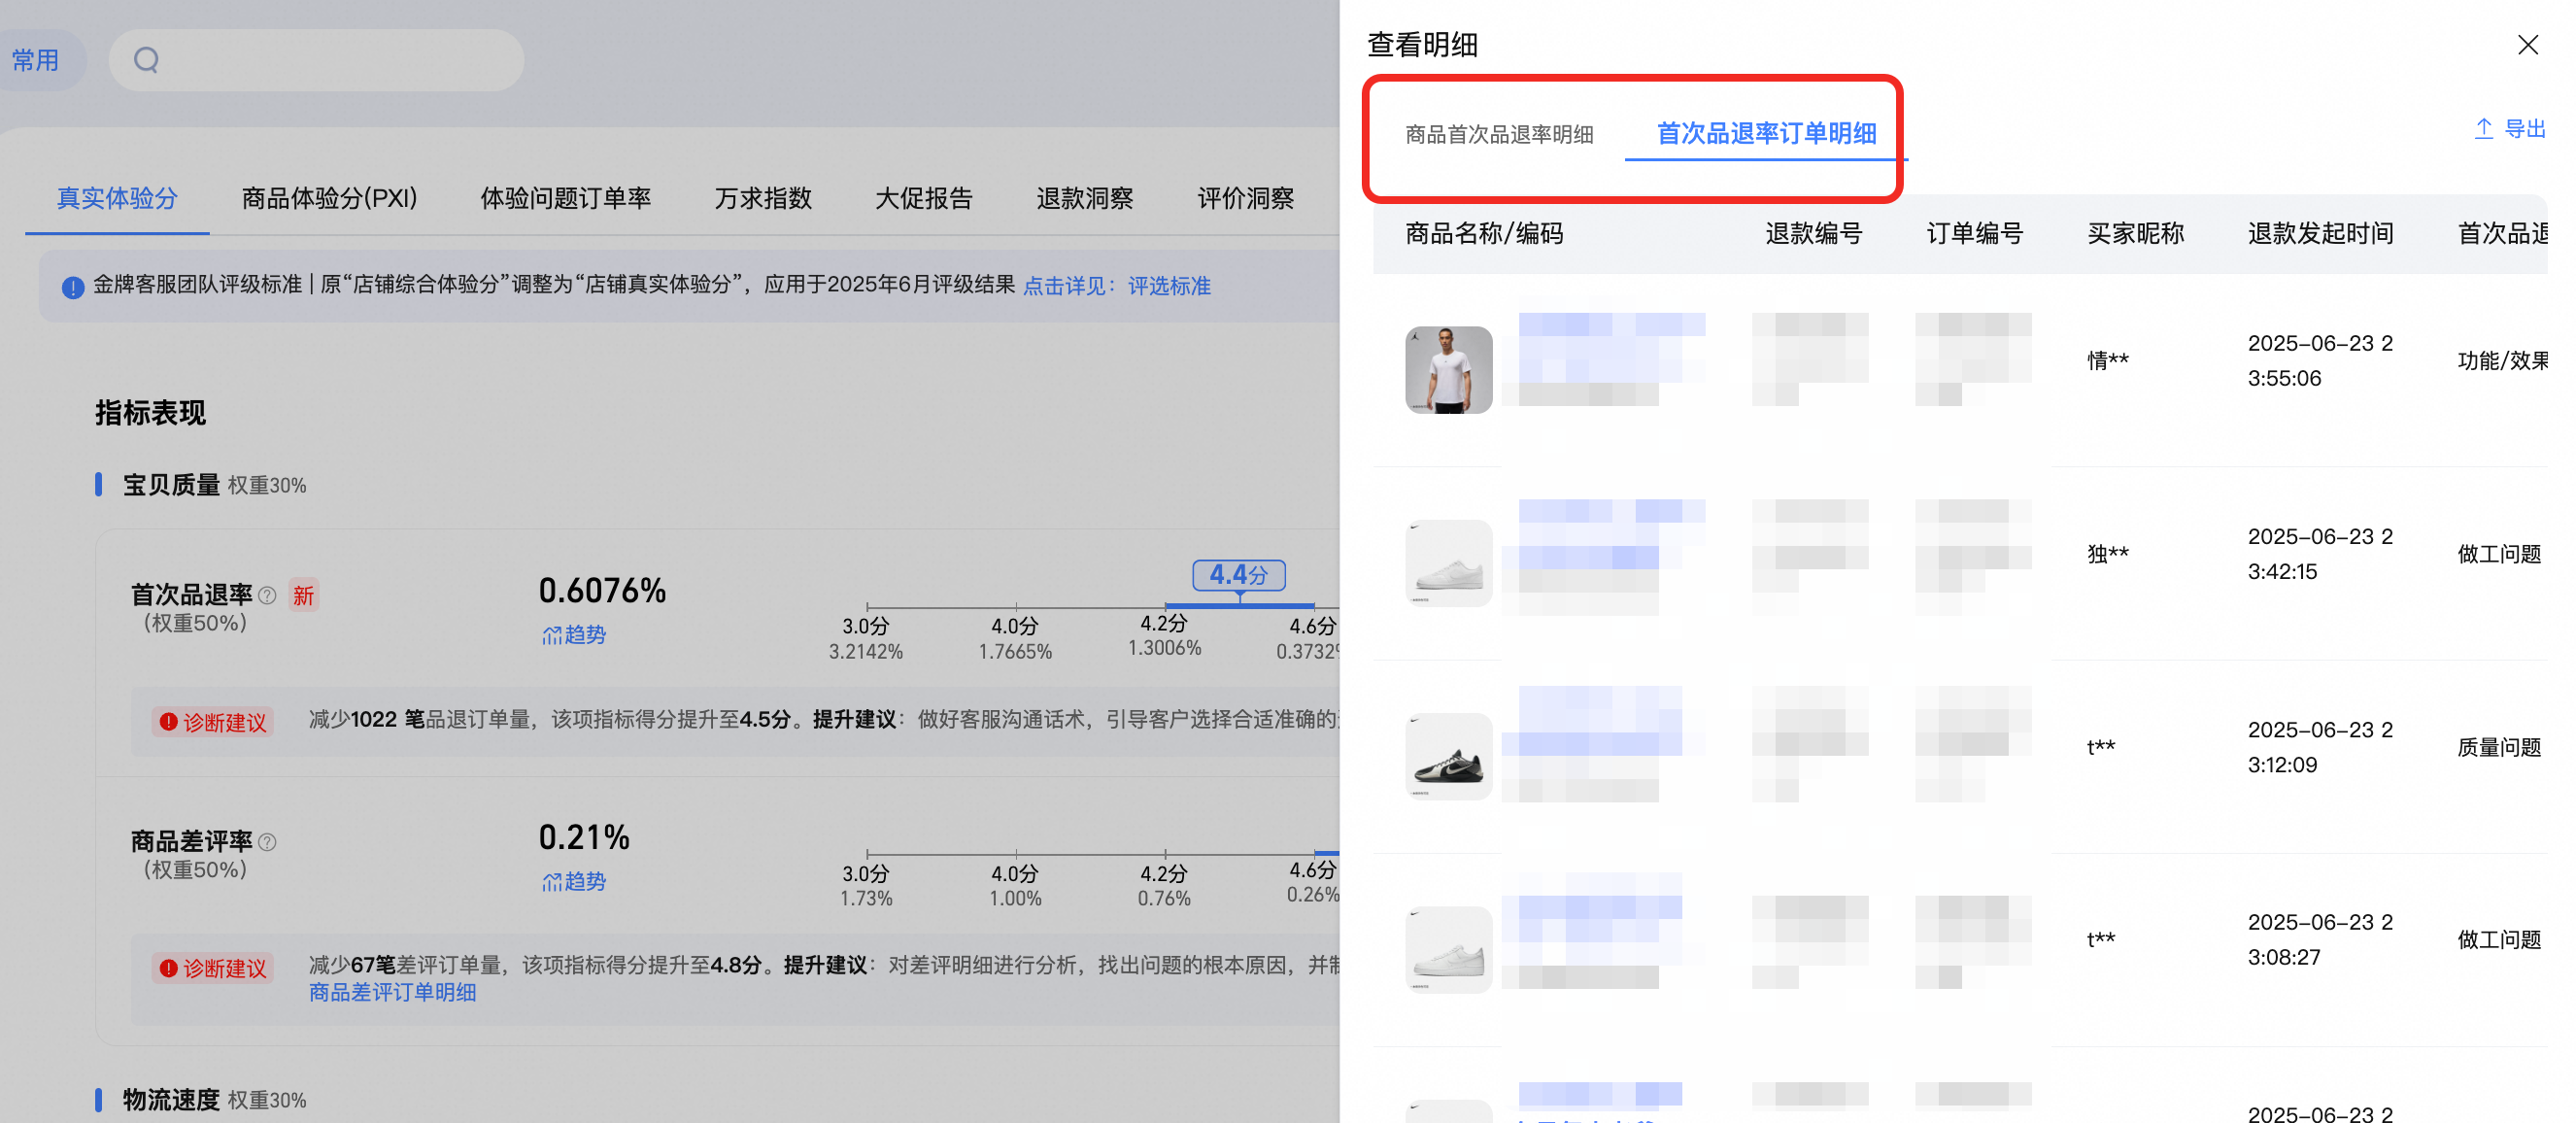This screenshot has width=2576, height=1123.
Task: Click the 商品名称/编码 column header
Action: (x=1484, y=233)
